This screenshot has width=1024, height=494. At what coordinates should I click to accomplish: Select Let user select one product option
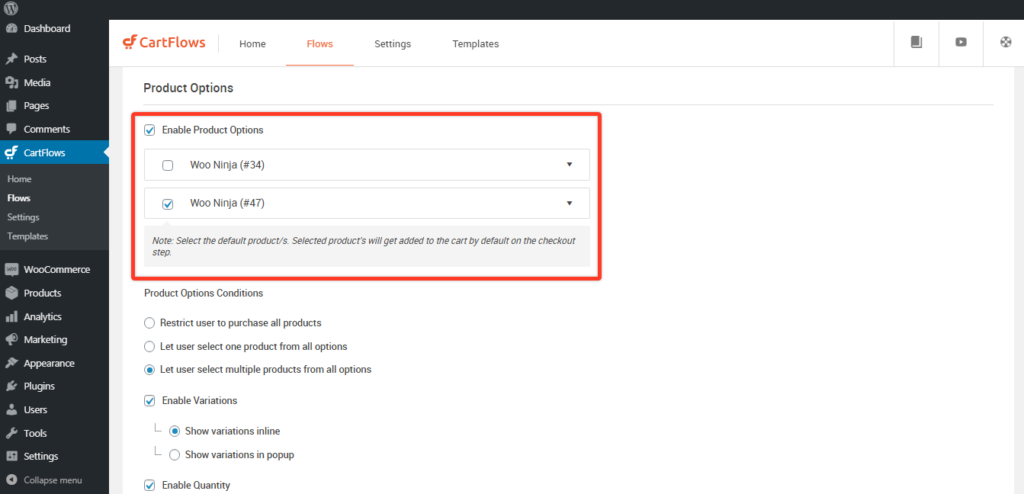pos(150,346)
